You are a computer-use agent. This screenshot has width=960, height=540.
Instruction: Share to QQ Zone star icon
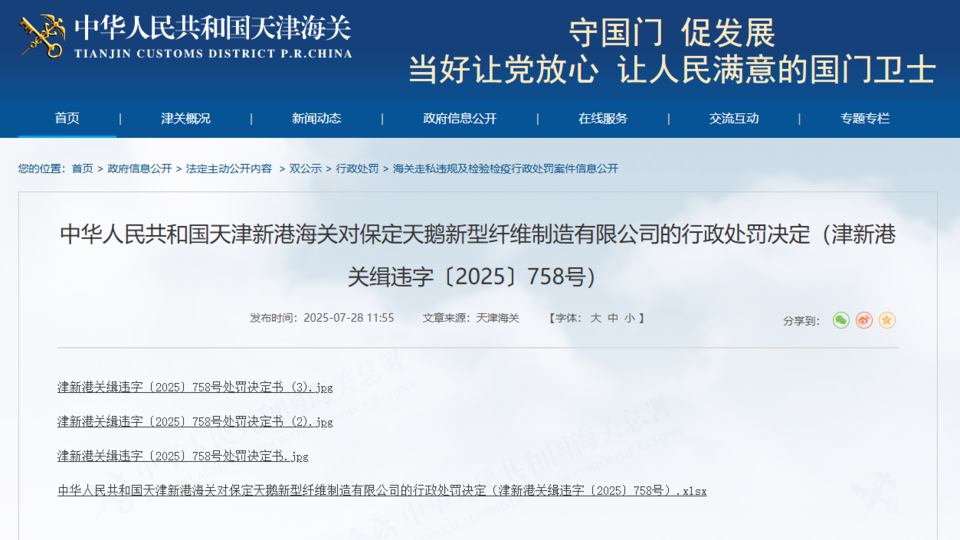pos(887,320)
